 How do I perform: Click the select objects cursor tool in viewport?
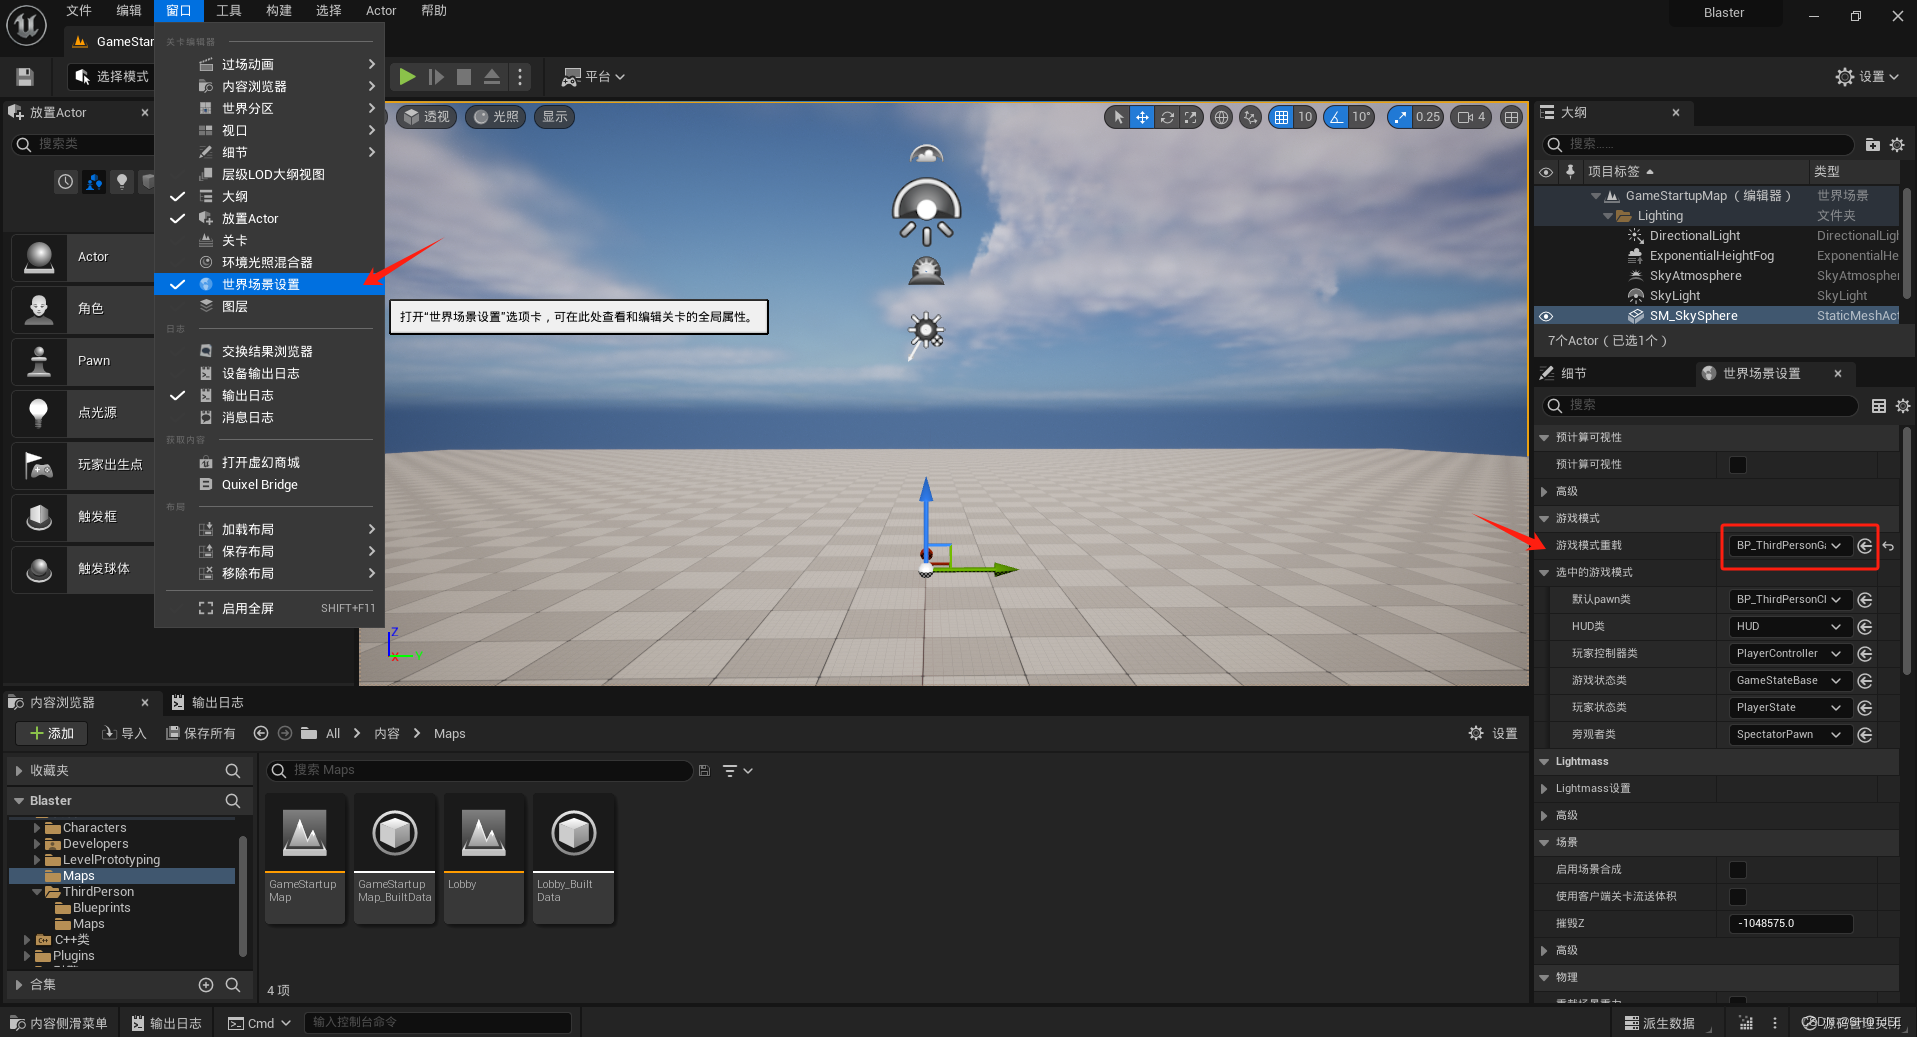(x=1118, y=117)
